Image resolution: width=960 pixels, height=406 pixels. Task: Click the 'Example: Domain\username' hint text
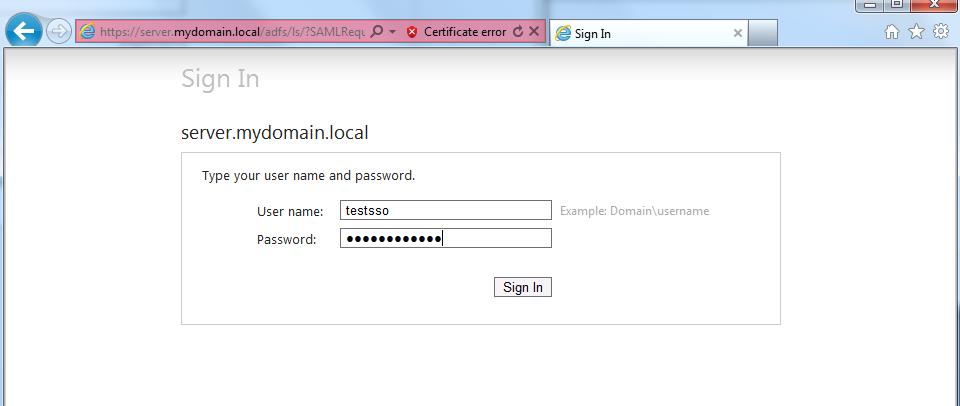coord(635,211)
